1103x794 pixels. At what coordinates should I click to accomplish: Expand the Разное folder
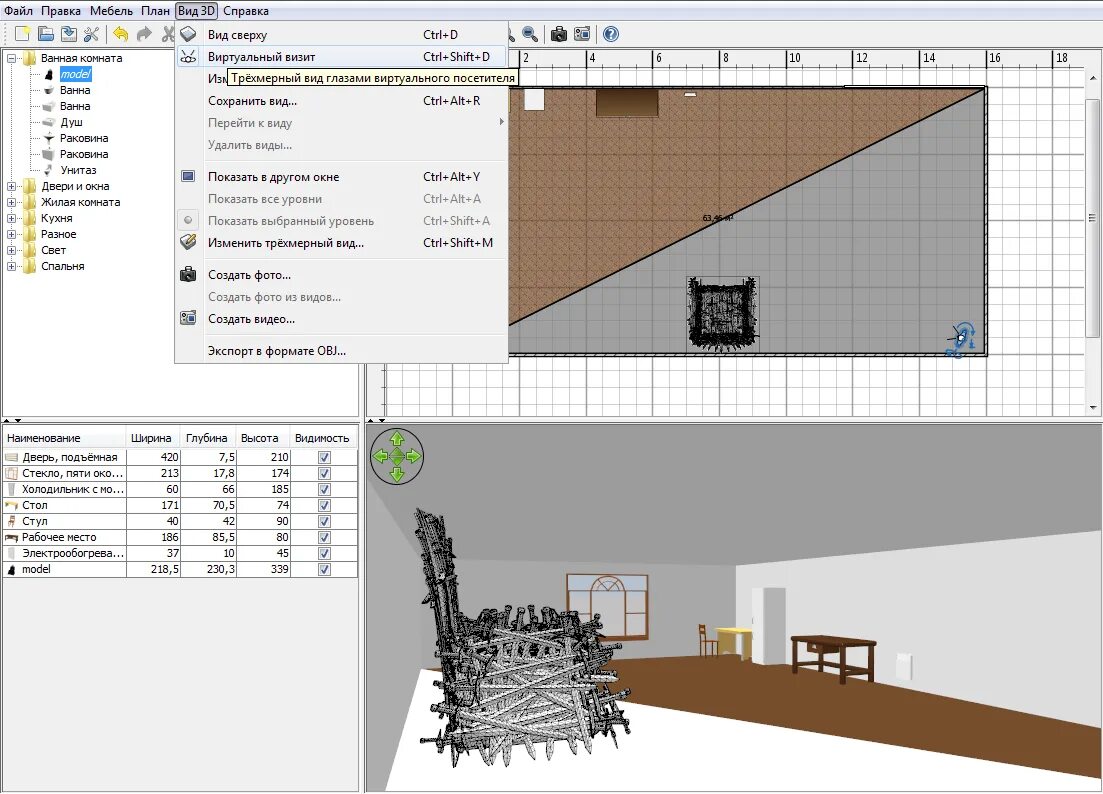pos(11,234)
